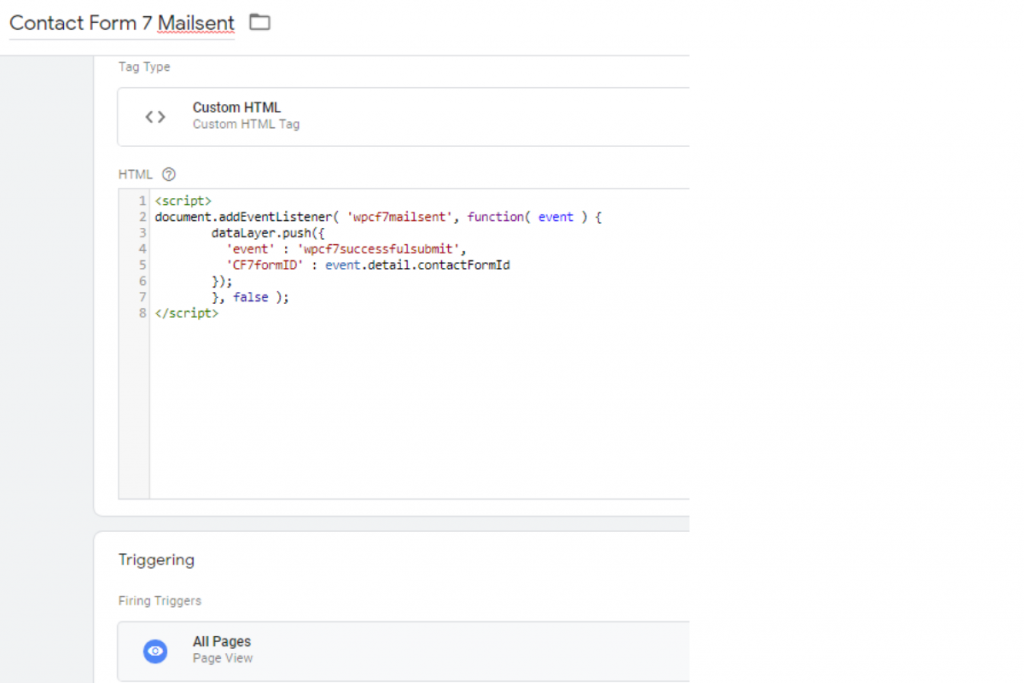Select the Custom HTML angle brackets icon
The width and height of the screenshot is (1024, 683).
pyautogui.click(x=154, y=116)
